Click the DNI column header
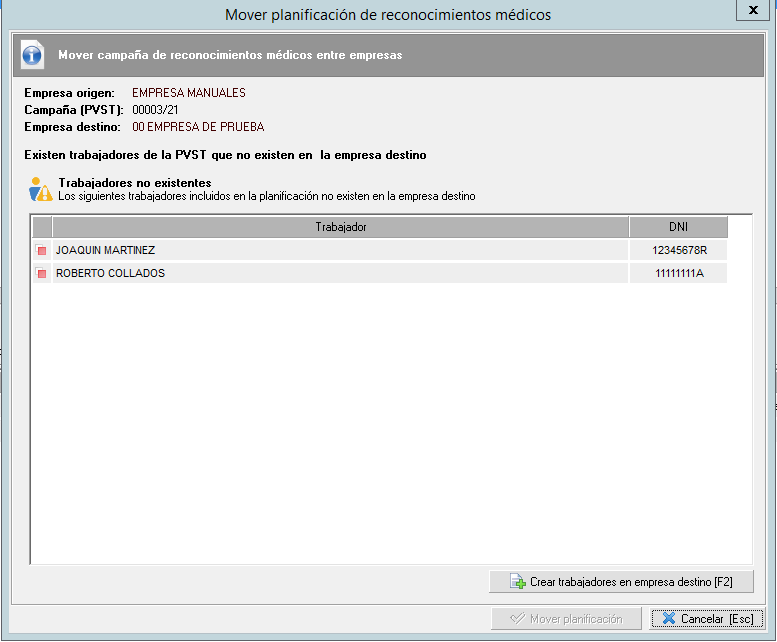Image resolution: width=777 pixels, height=642 pixels. coord(678,227)
